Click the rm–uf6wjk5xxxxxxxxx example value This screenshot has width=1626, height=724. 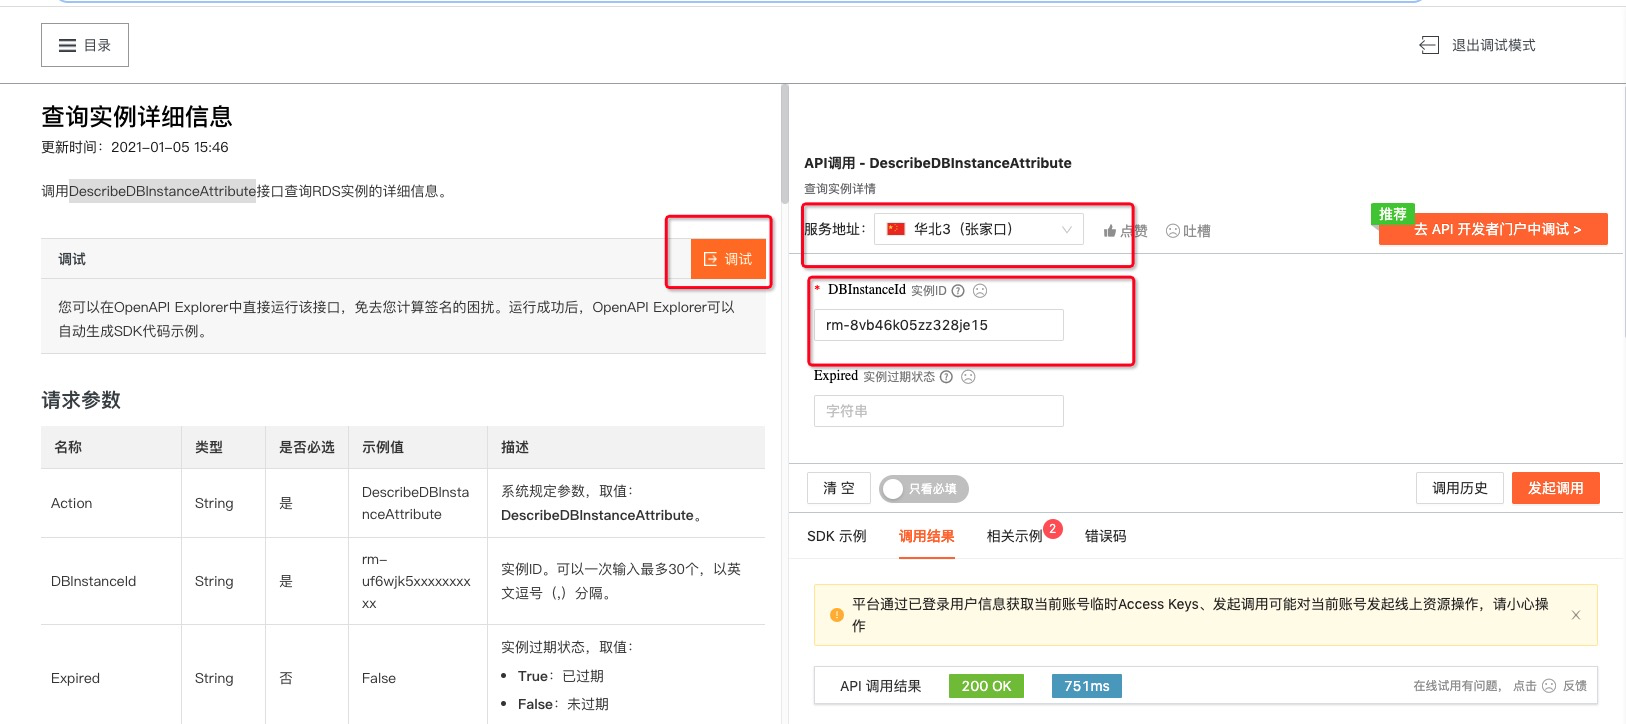coord(416,581)
